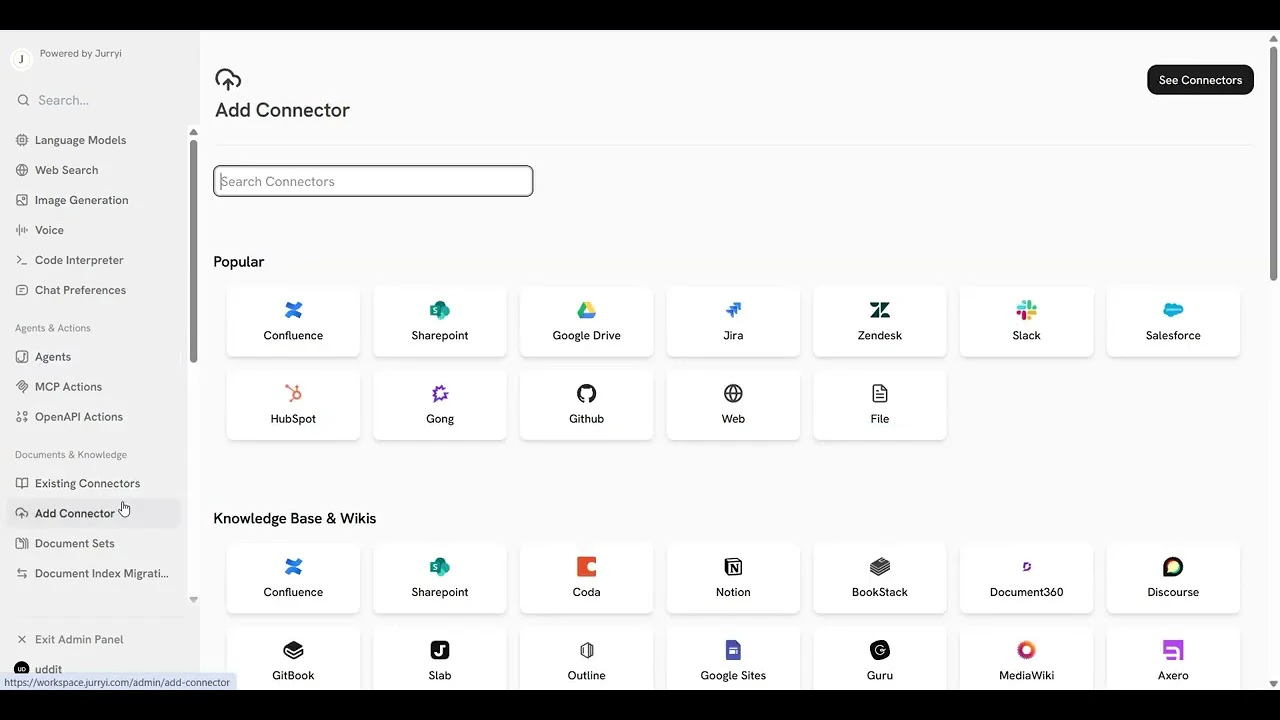
Task: Click the sidebar scrollbar up arrow
Action: coord(193,132)
